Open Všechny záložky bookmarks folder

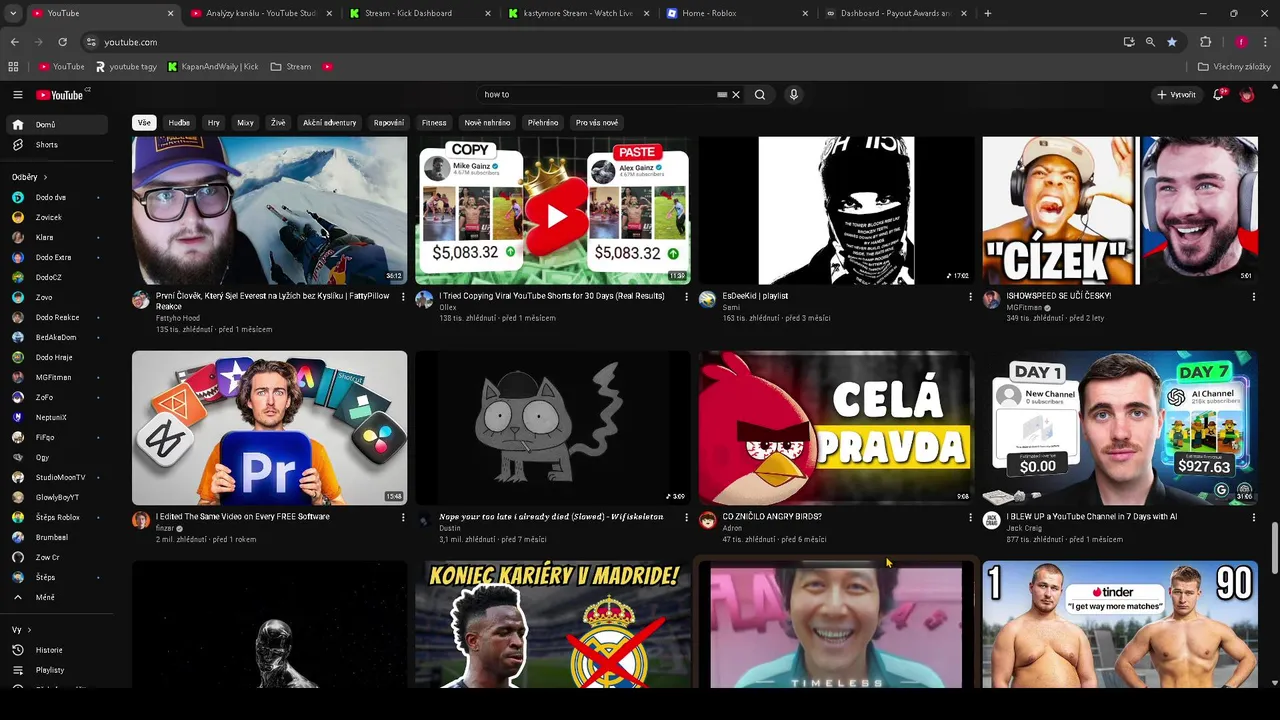pyautogui.click(x=1234, y=67)
